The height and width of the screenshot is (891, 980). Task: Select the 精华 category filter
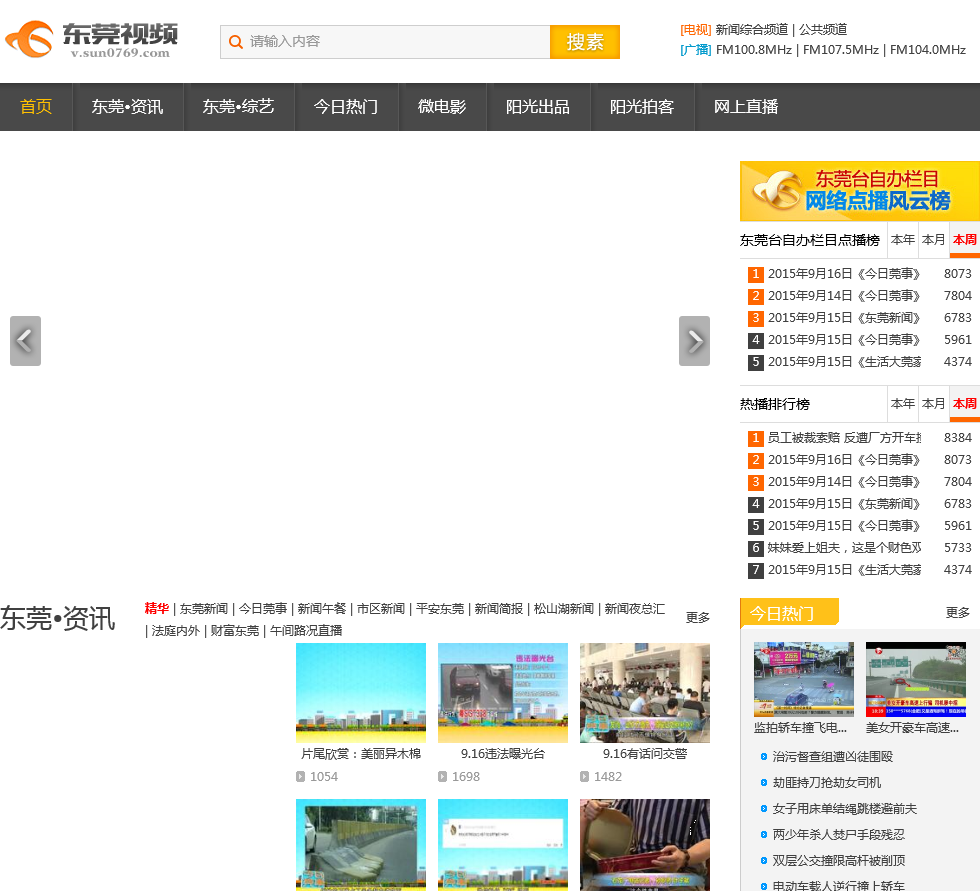(x=157, y=609)
